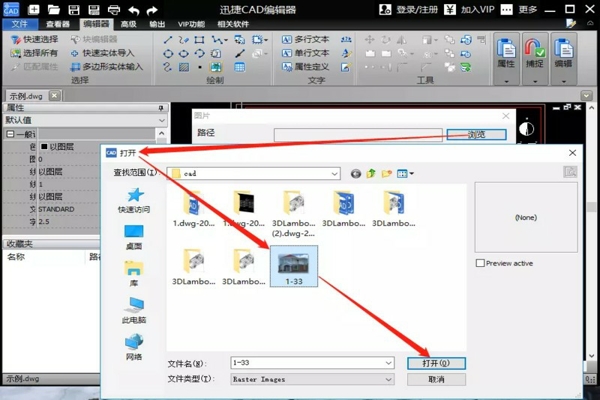Open 网络 in dialog sidebar
Image resolution: width=600 pixels, height=400 pixels.
[134, 347]
